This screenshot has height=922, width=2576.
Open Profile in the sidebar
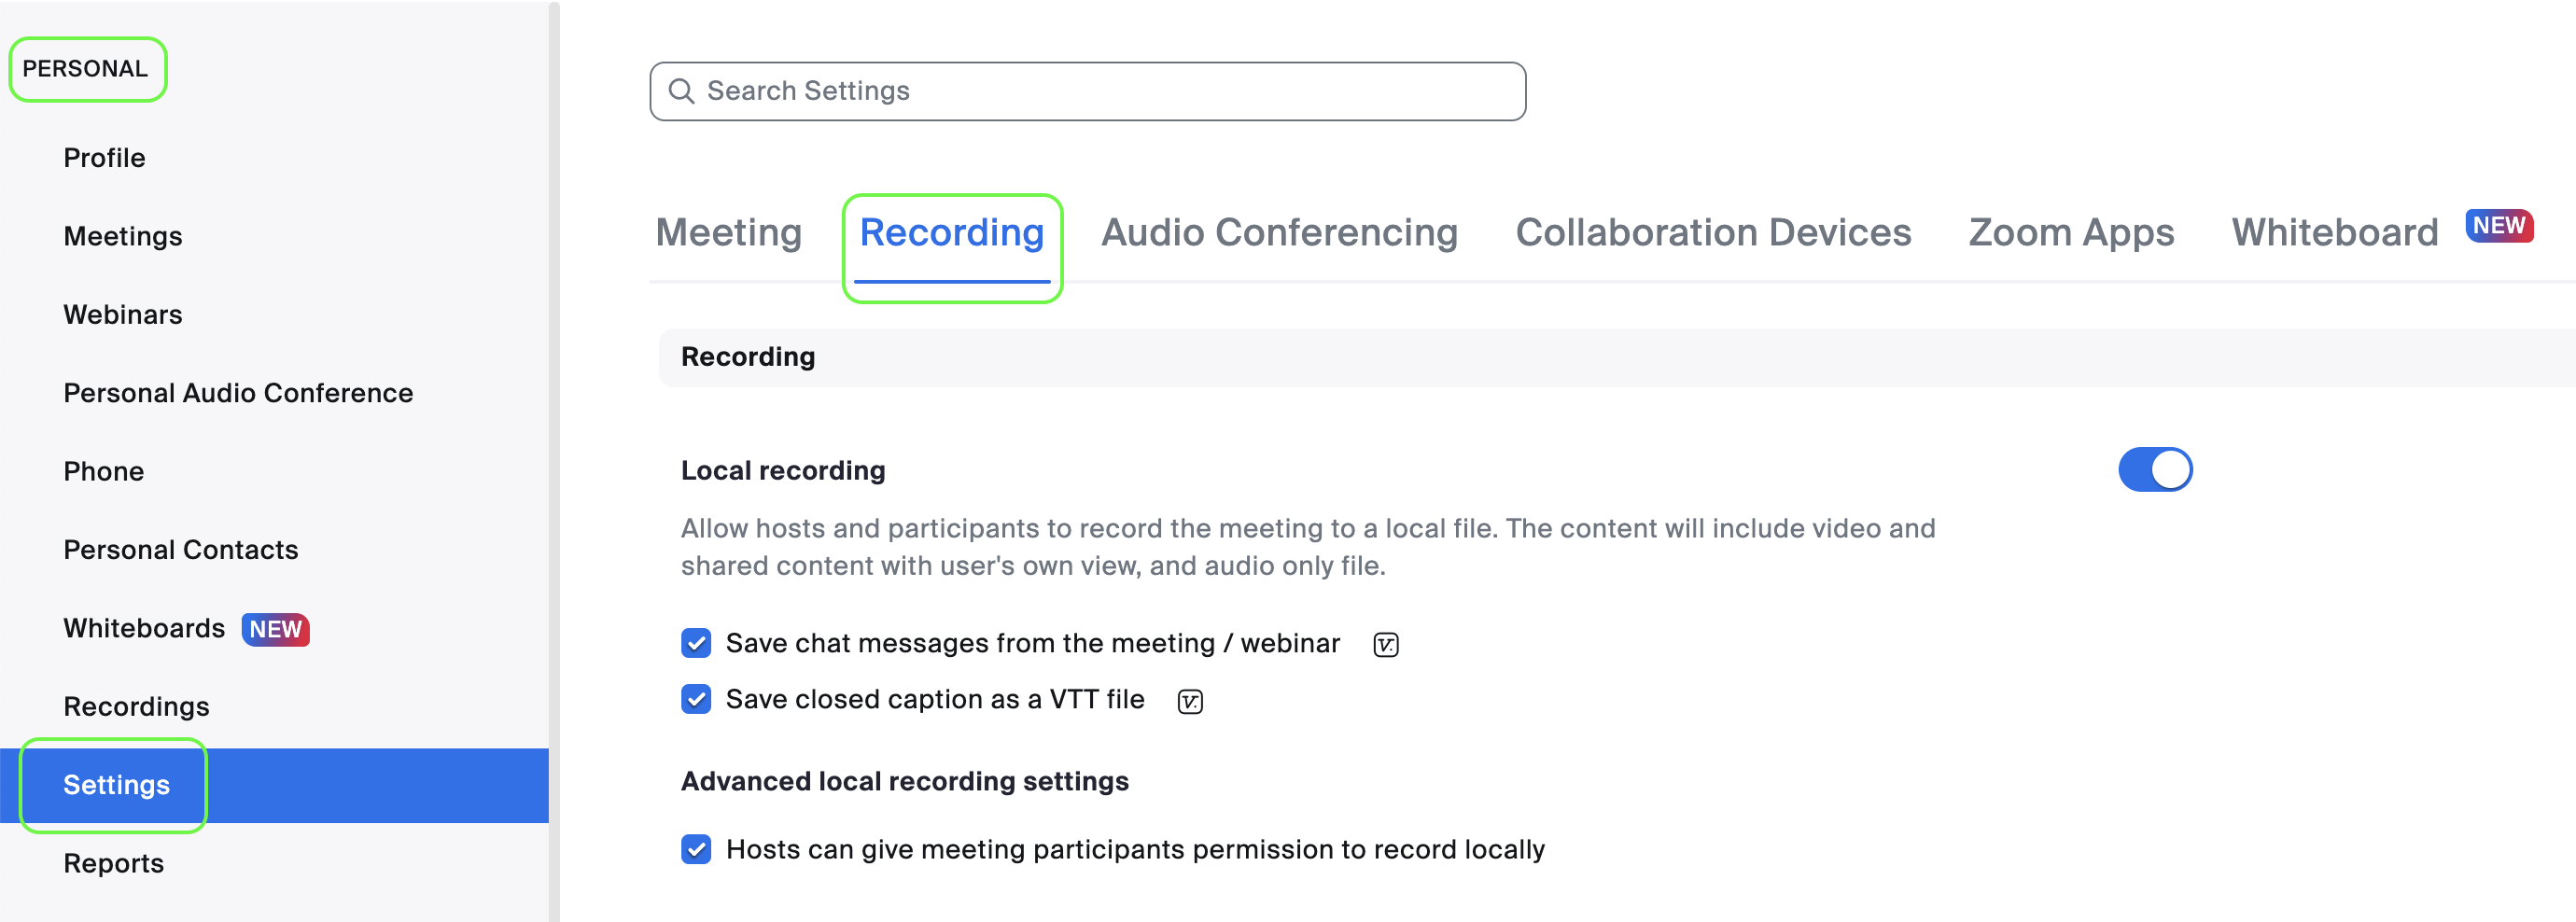104,158
